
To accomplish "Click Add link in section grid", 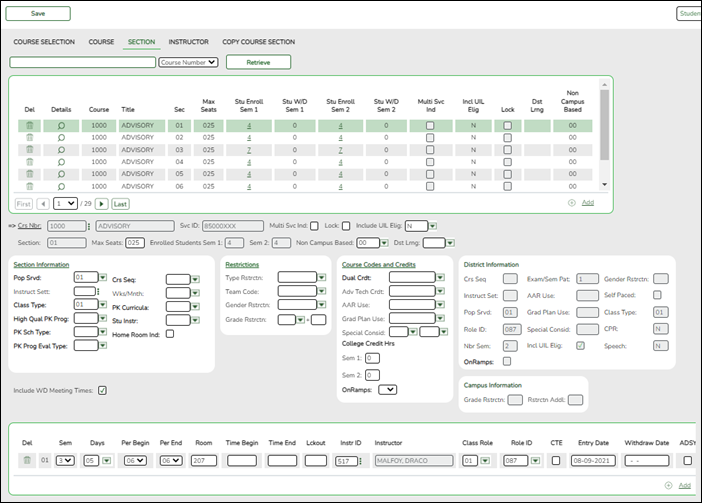I will 588,203.
